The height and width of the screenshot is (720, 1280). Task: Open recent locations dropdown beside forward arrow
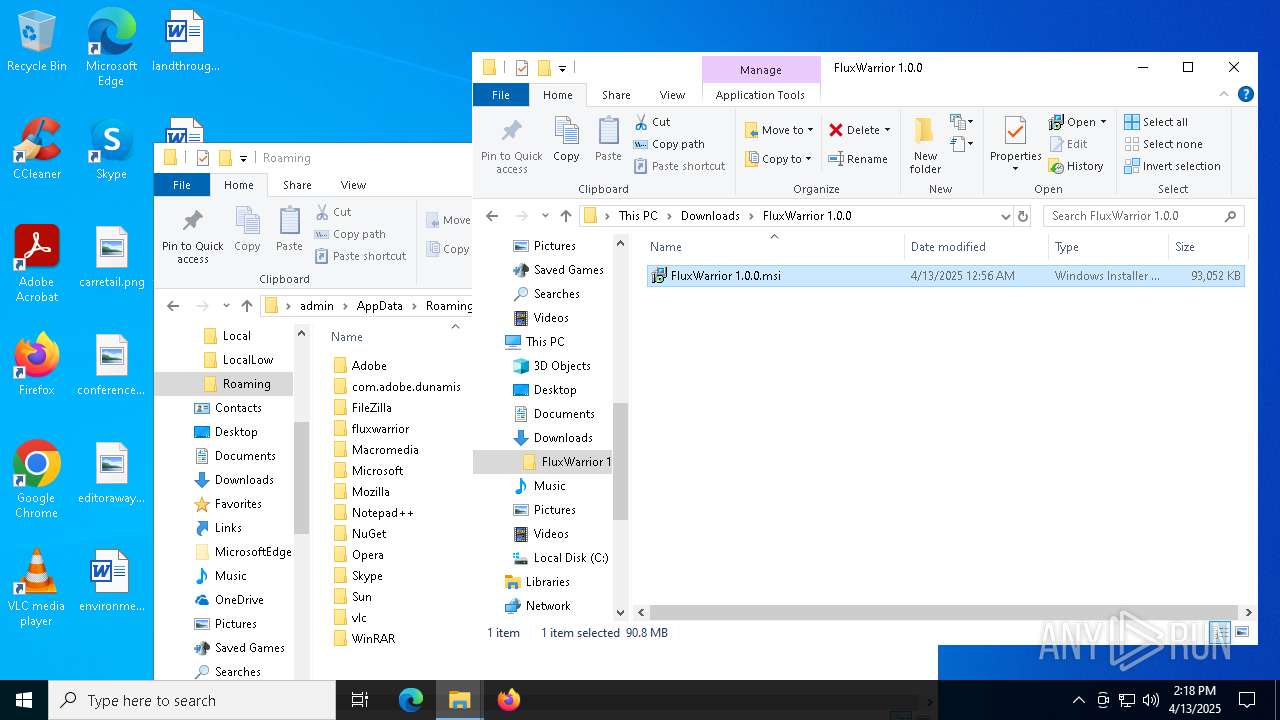pos(545,216)
